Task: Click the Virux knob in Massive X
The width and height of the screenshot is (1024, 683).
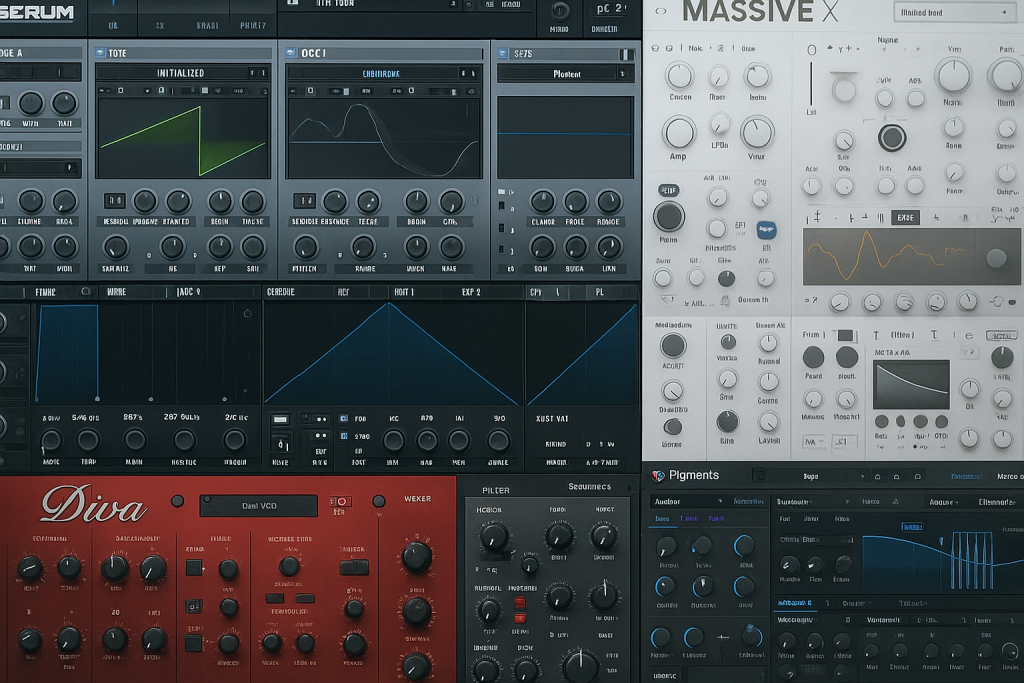Action: 757,133
